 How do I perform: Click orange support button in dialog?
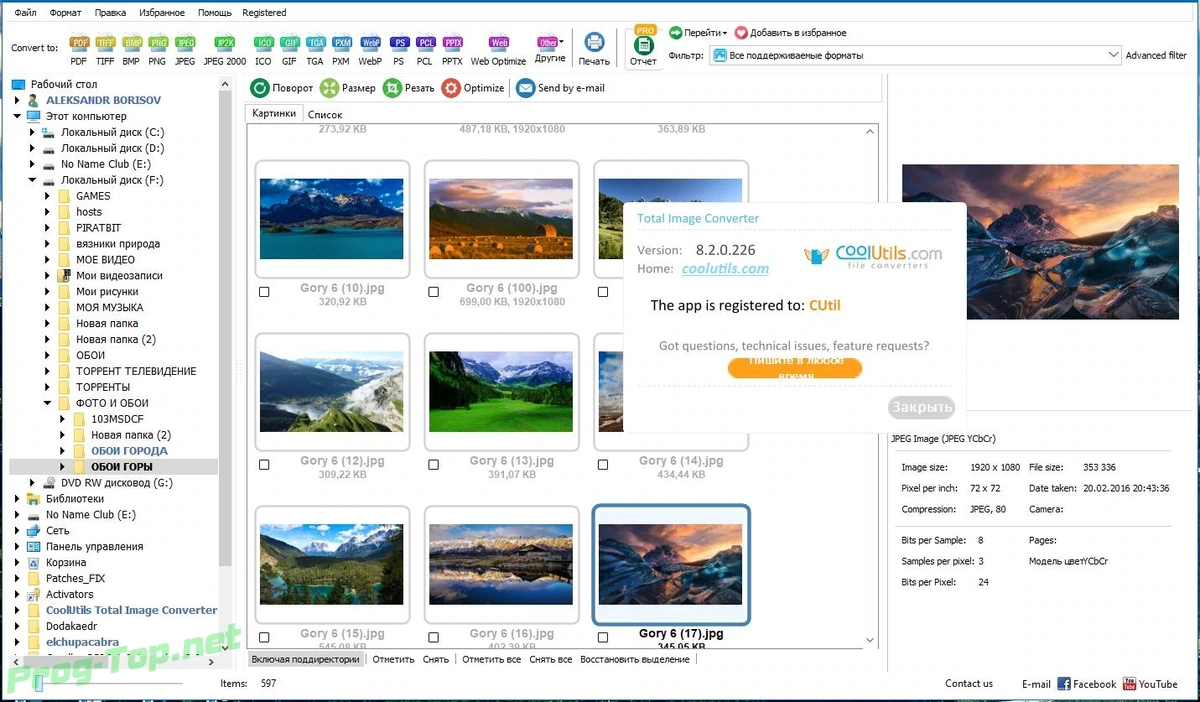(794, 368)
